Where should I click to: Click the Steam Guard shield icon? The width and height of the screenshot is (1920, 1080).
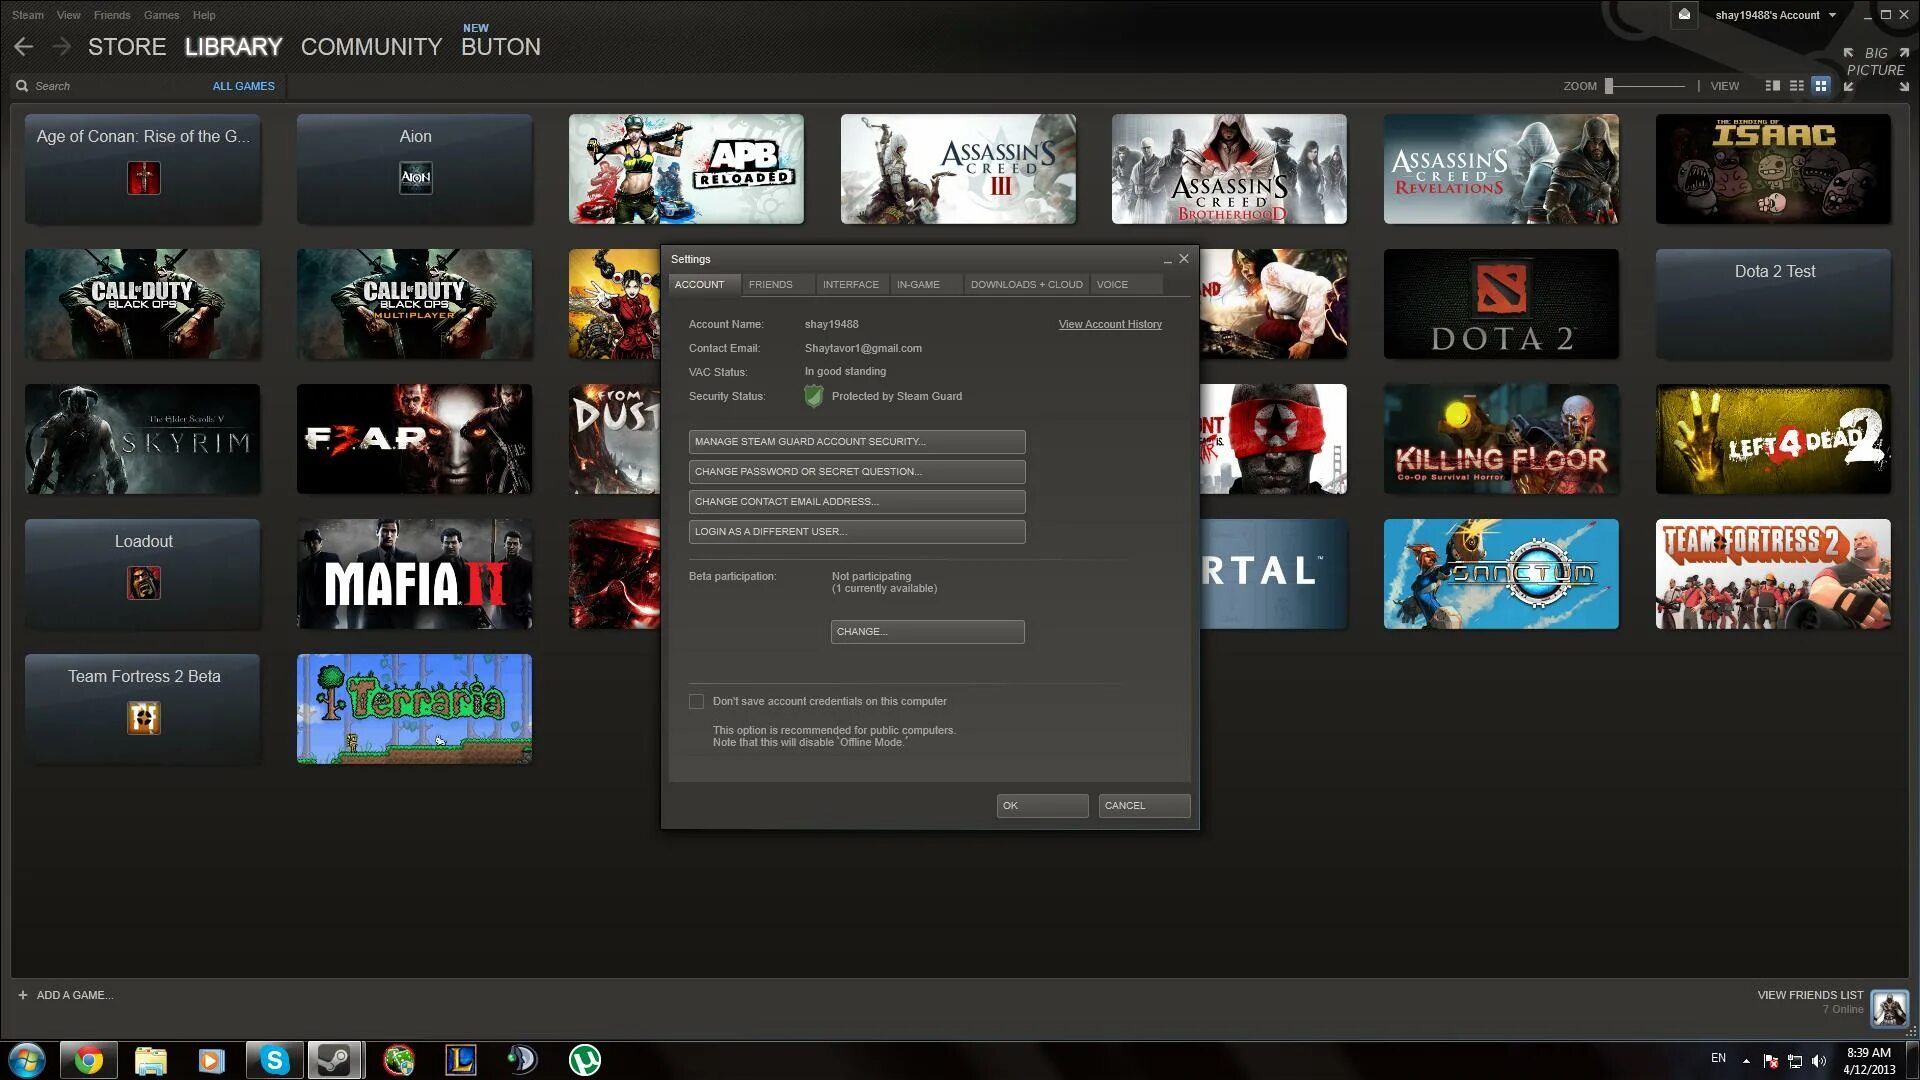(x=814, y=396)
